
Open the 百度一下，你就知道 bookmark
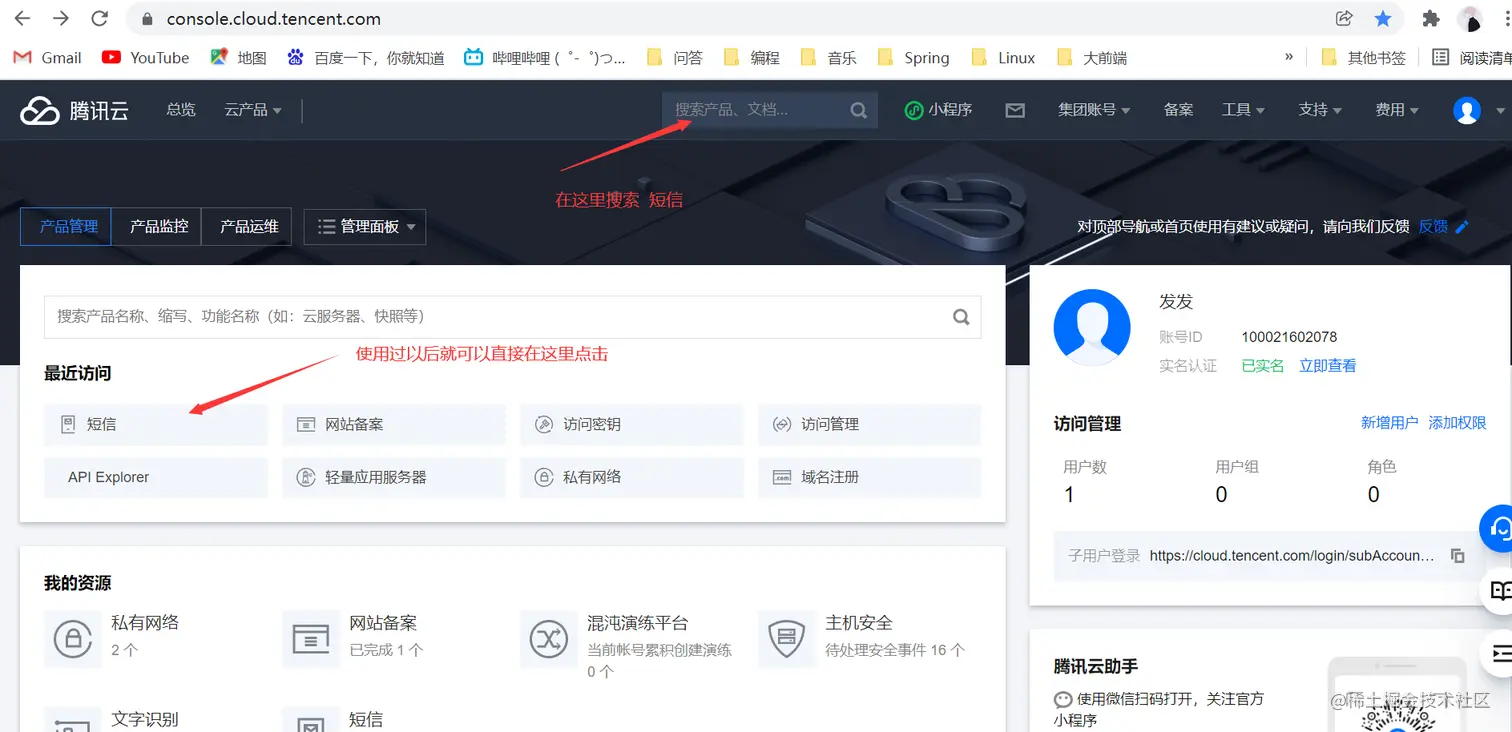pyautogui.click(x=365, y=58)
